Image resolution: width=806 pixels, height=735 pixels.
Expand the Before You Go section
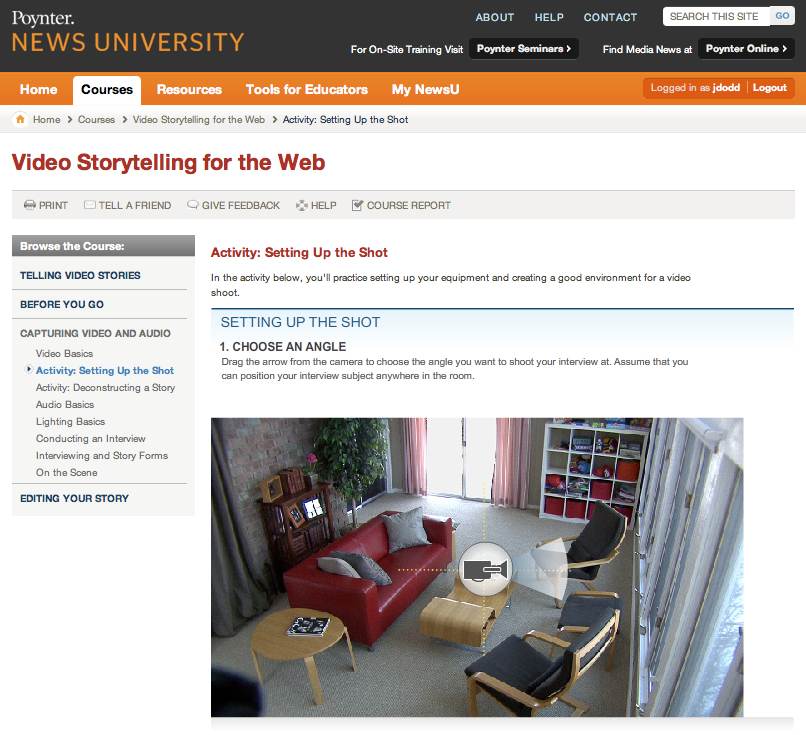tap(62, 304)
